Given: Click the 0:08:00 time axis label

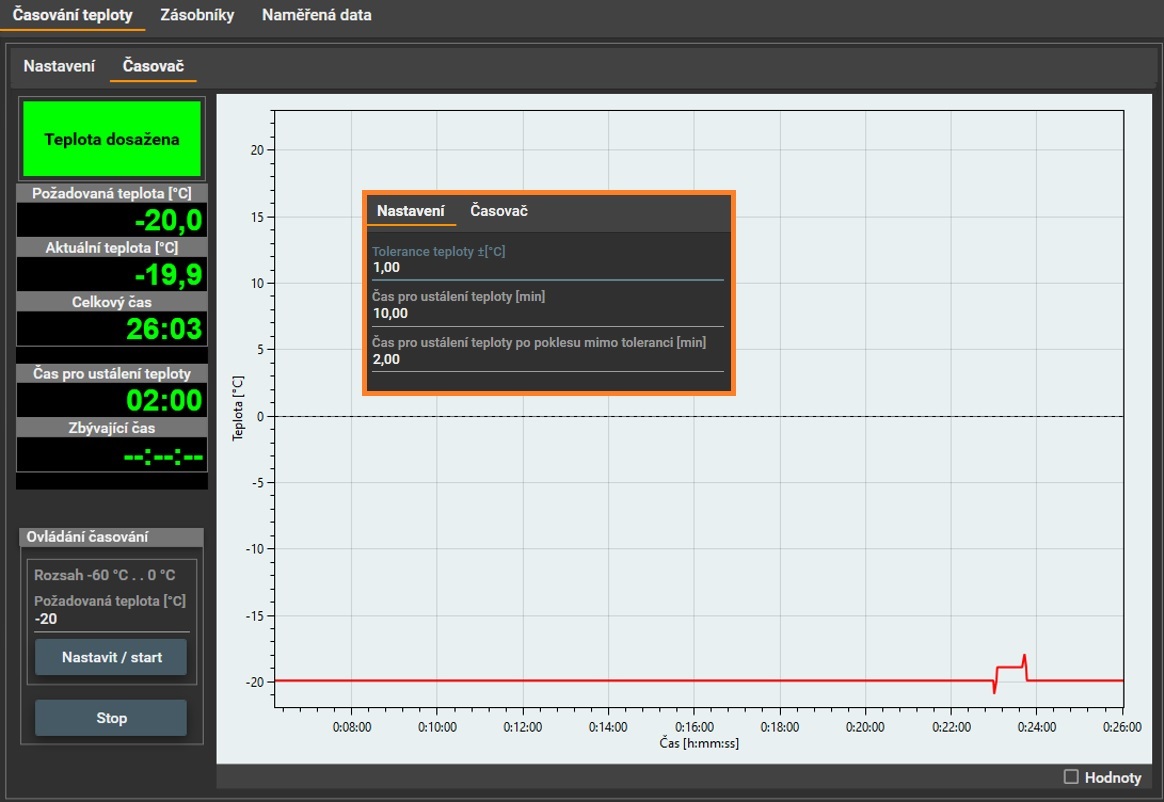Looking at the screenshot, I should coord(352,727).
